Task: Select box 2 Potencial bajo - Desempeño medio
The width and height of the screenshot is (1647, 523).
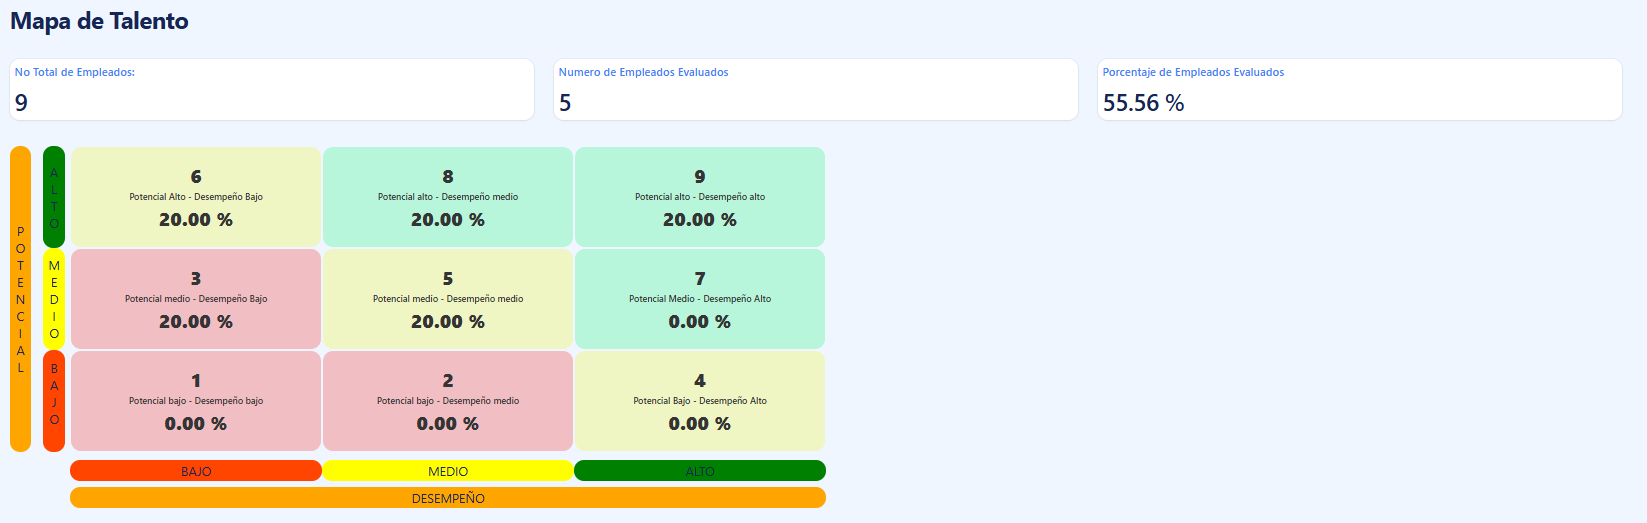Action: point(448,401)
